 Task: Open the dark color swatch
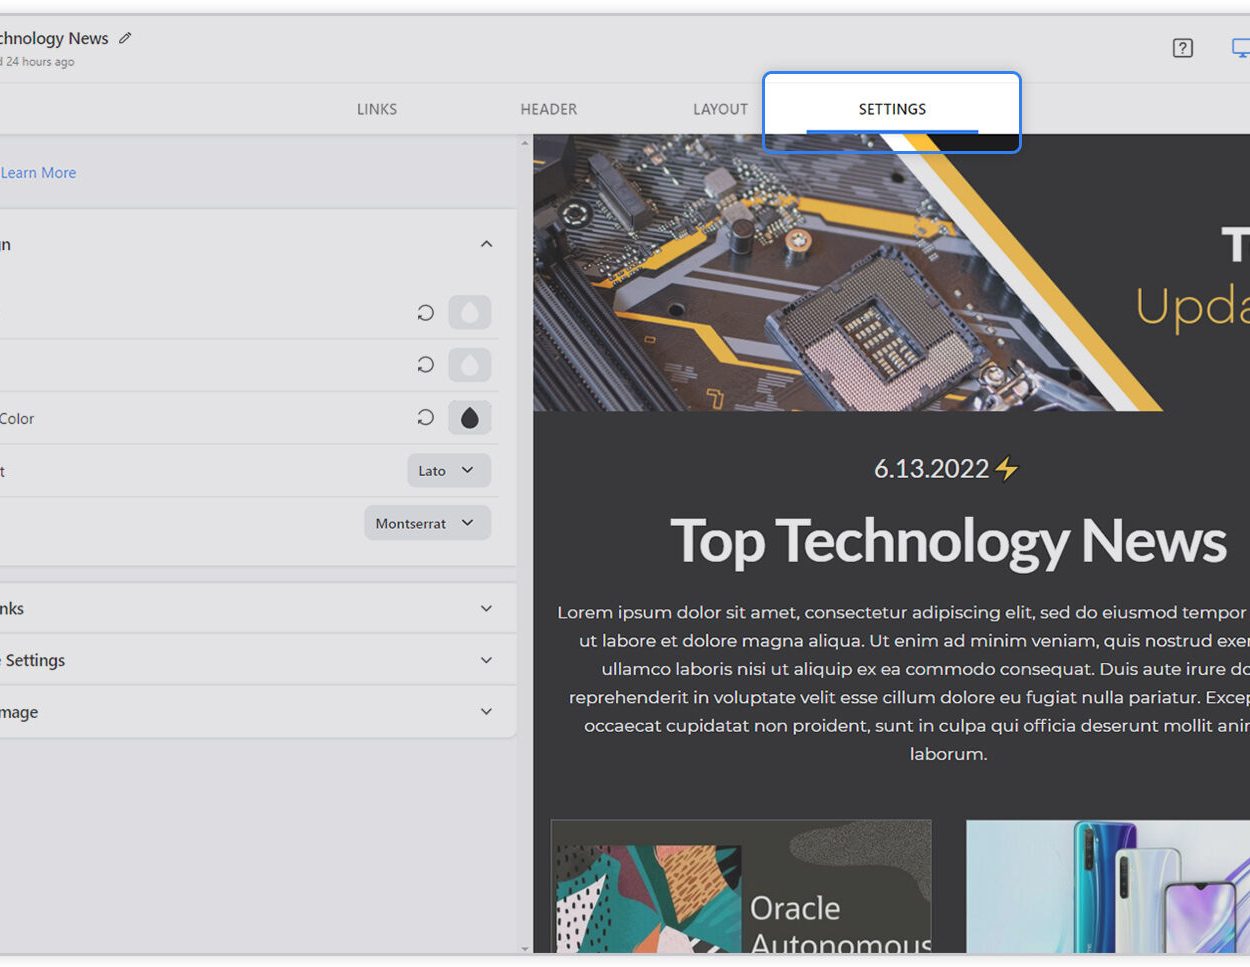click(469, 418)
